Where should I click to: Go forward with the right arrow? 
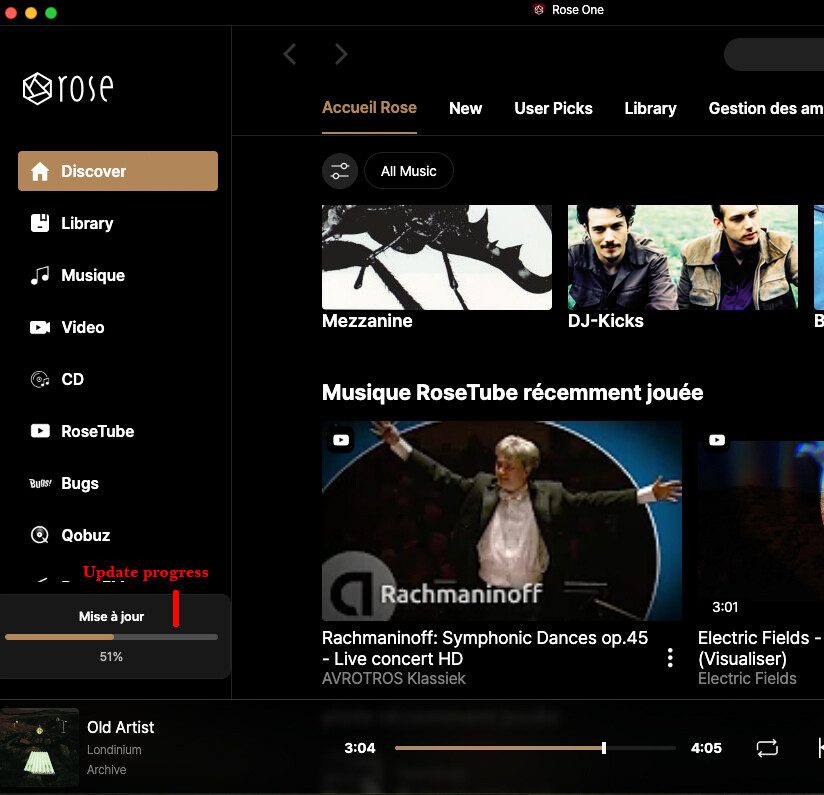click(341, 54)
